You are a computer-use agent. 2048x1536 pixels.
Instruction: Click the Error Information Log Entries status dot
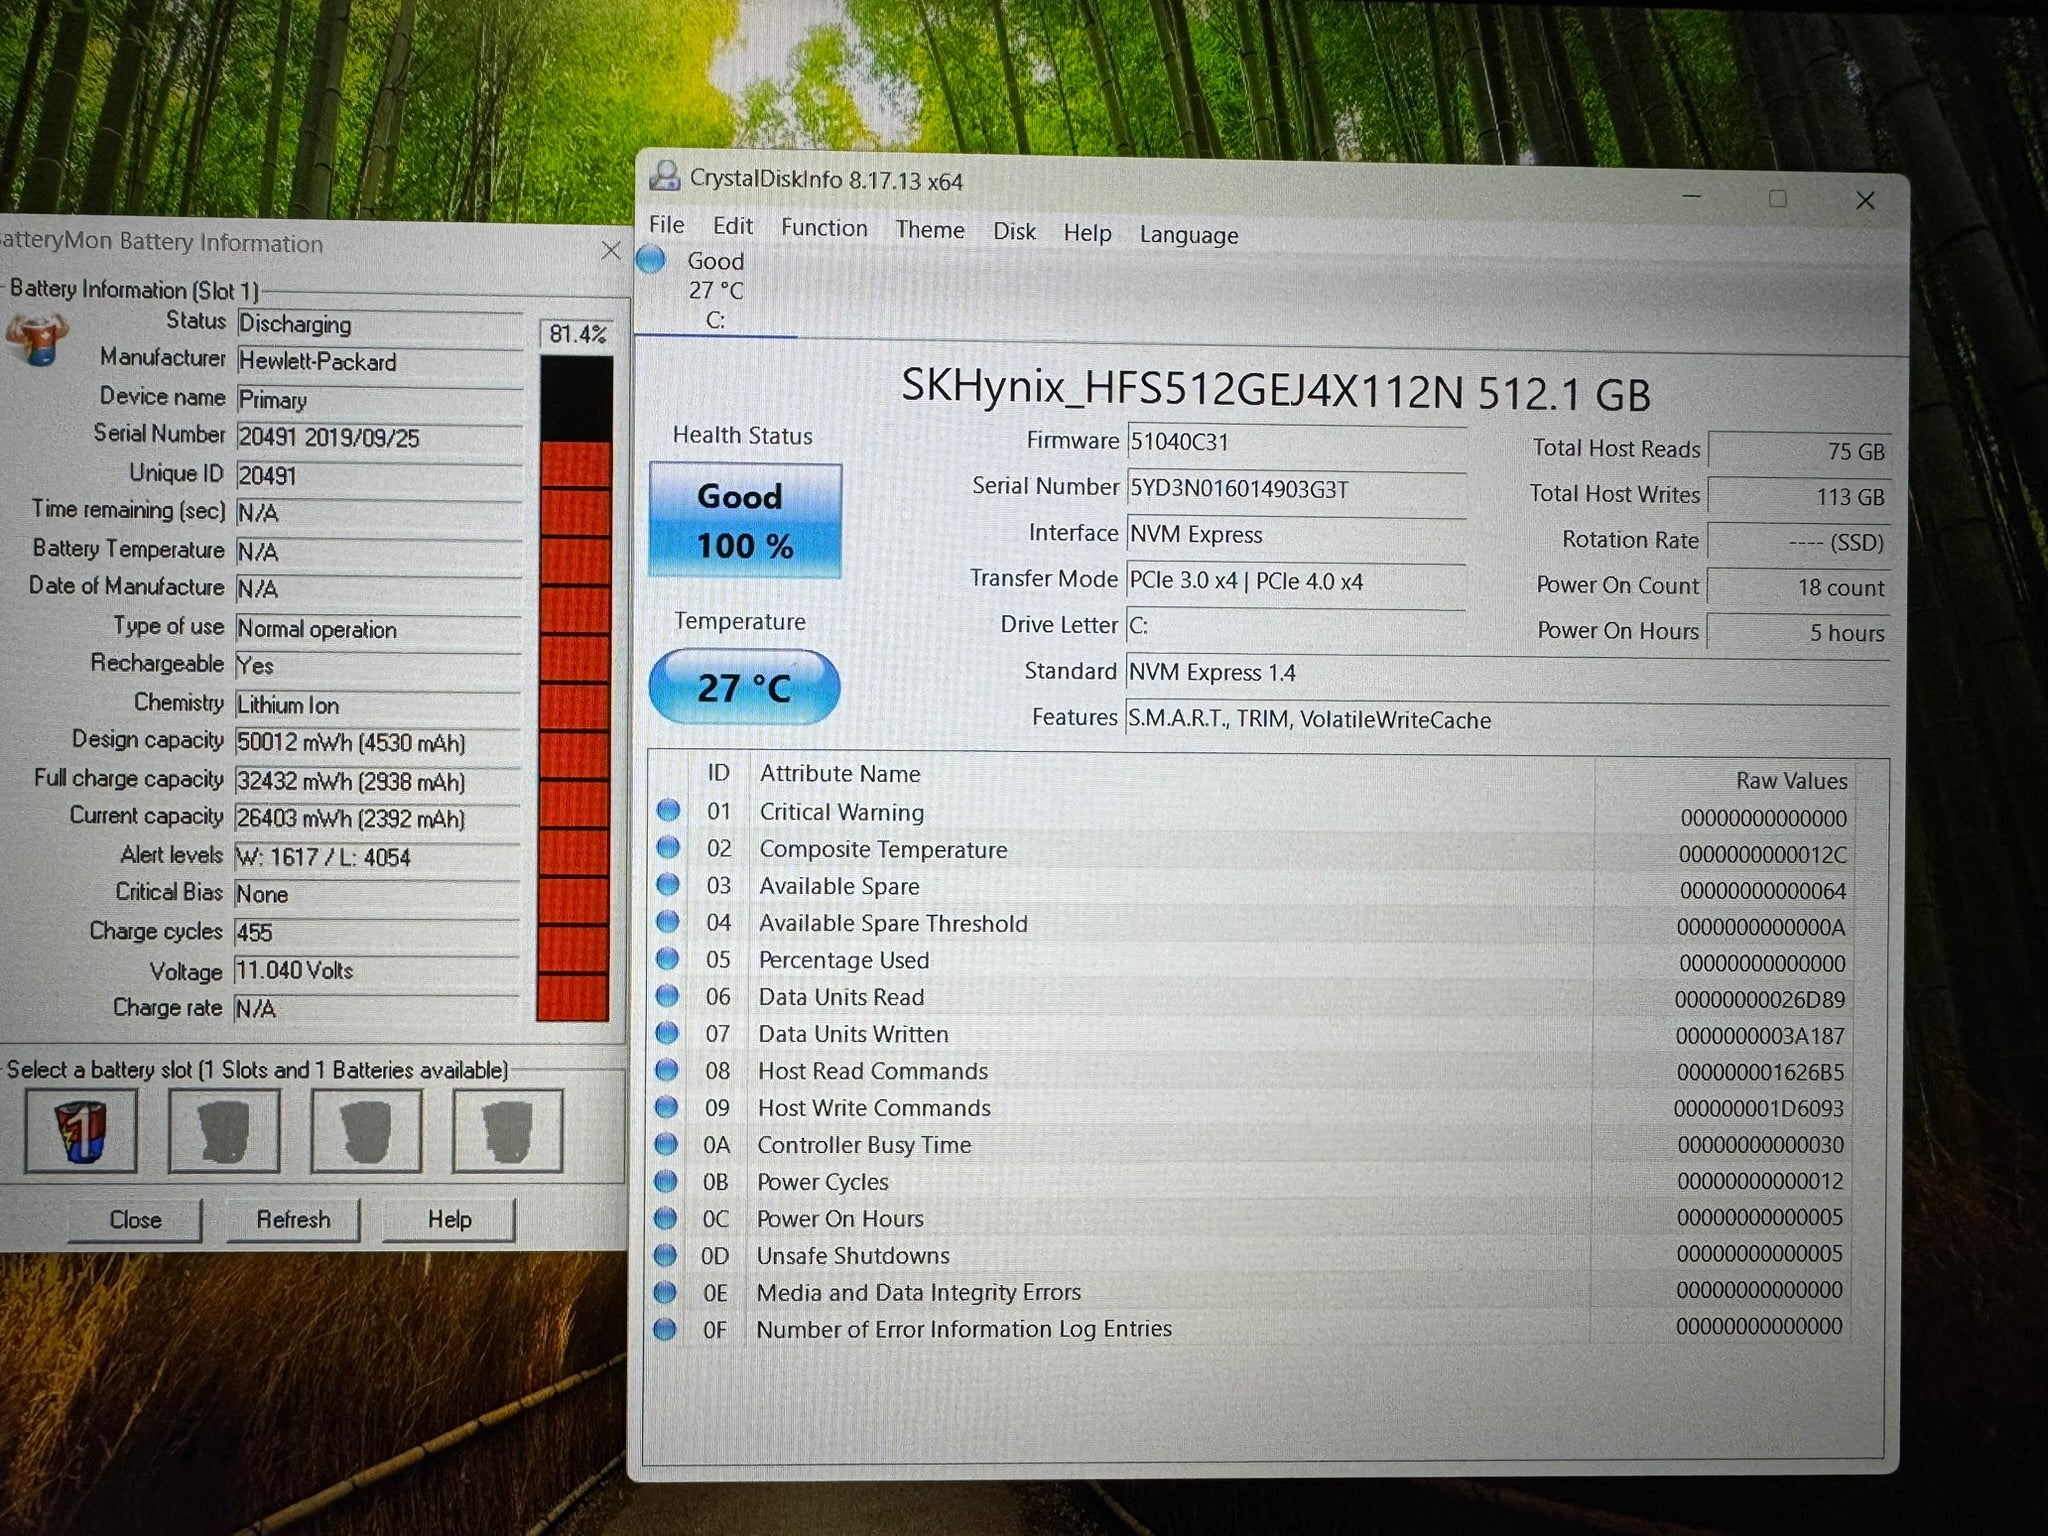pyautogui.click(x=665, y=1329)
